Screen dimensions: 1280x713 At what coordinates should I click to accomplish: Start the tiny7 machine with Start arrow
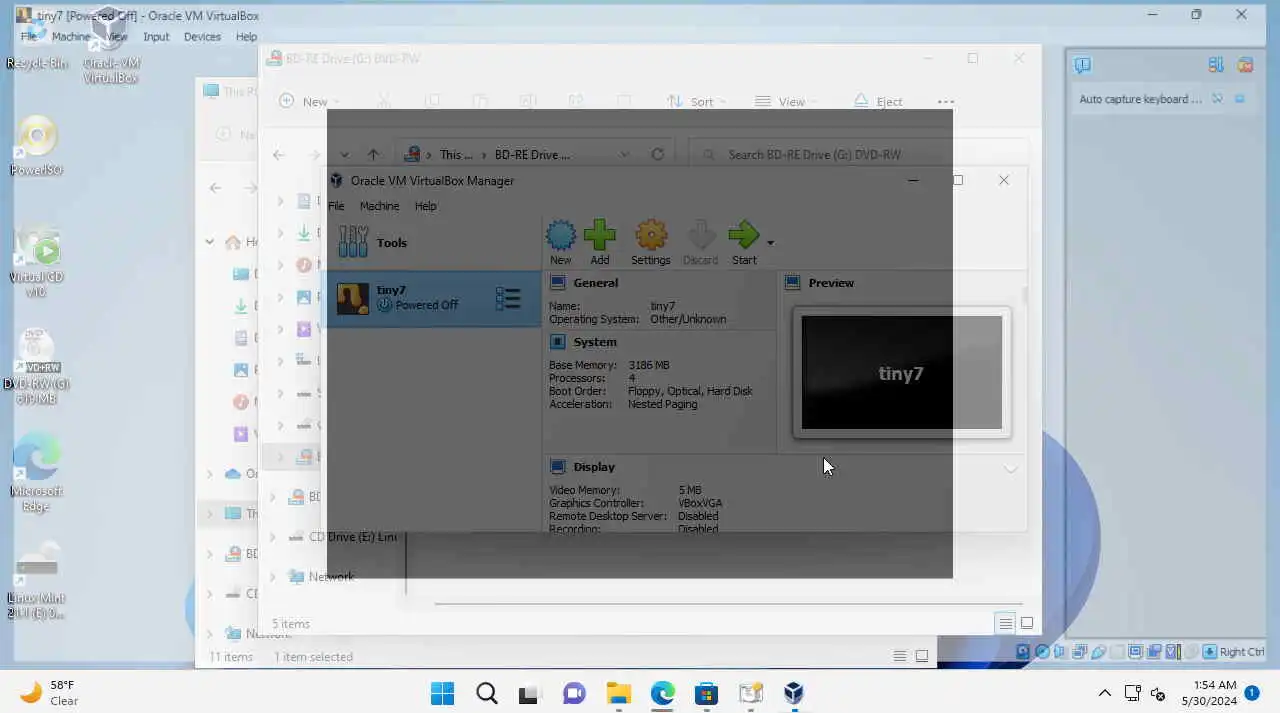[744, 243]
